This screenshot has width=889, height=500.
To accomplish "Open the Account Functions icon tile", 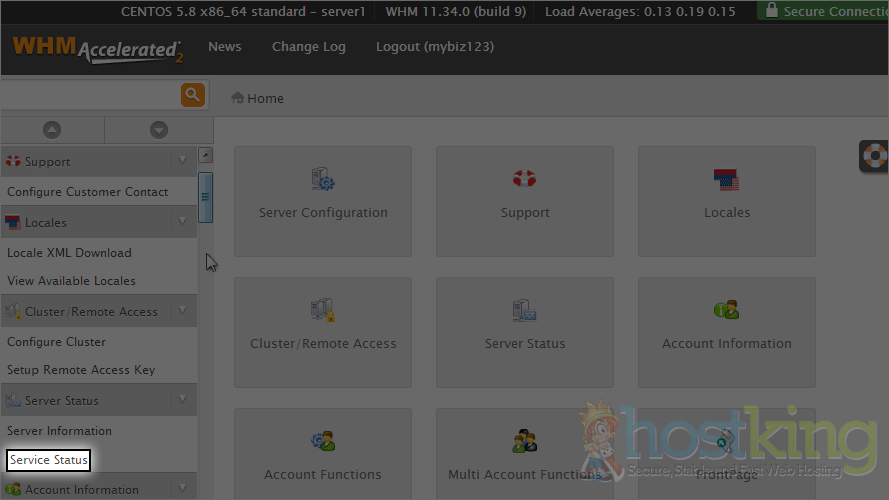I will (323, 457).
